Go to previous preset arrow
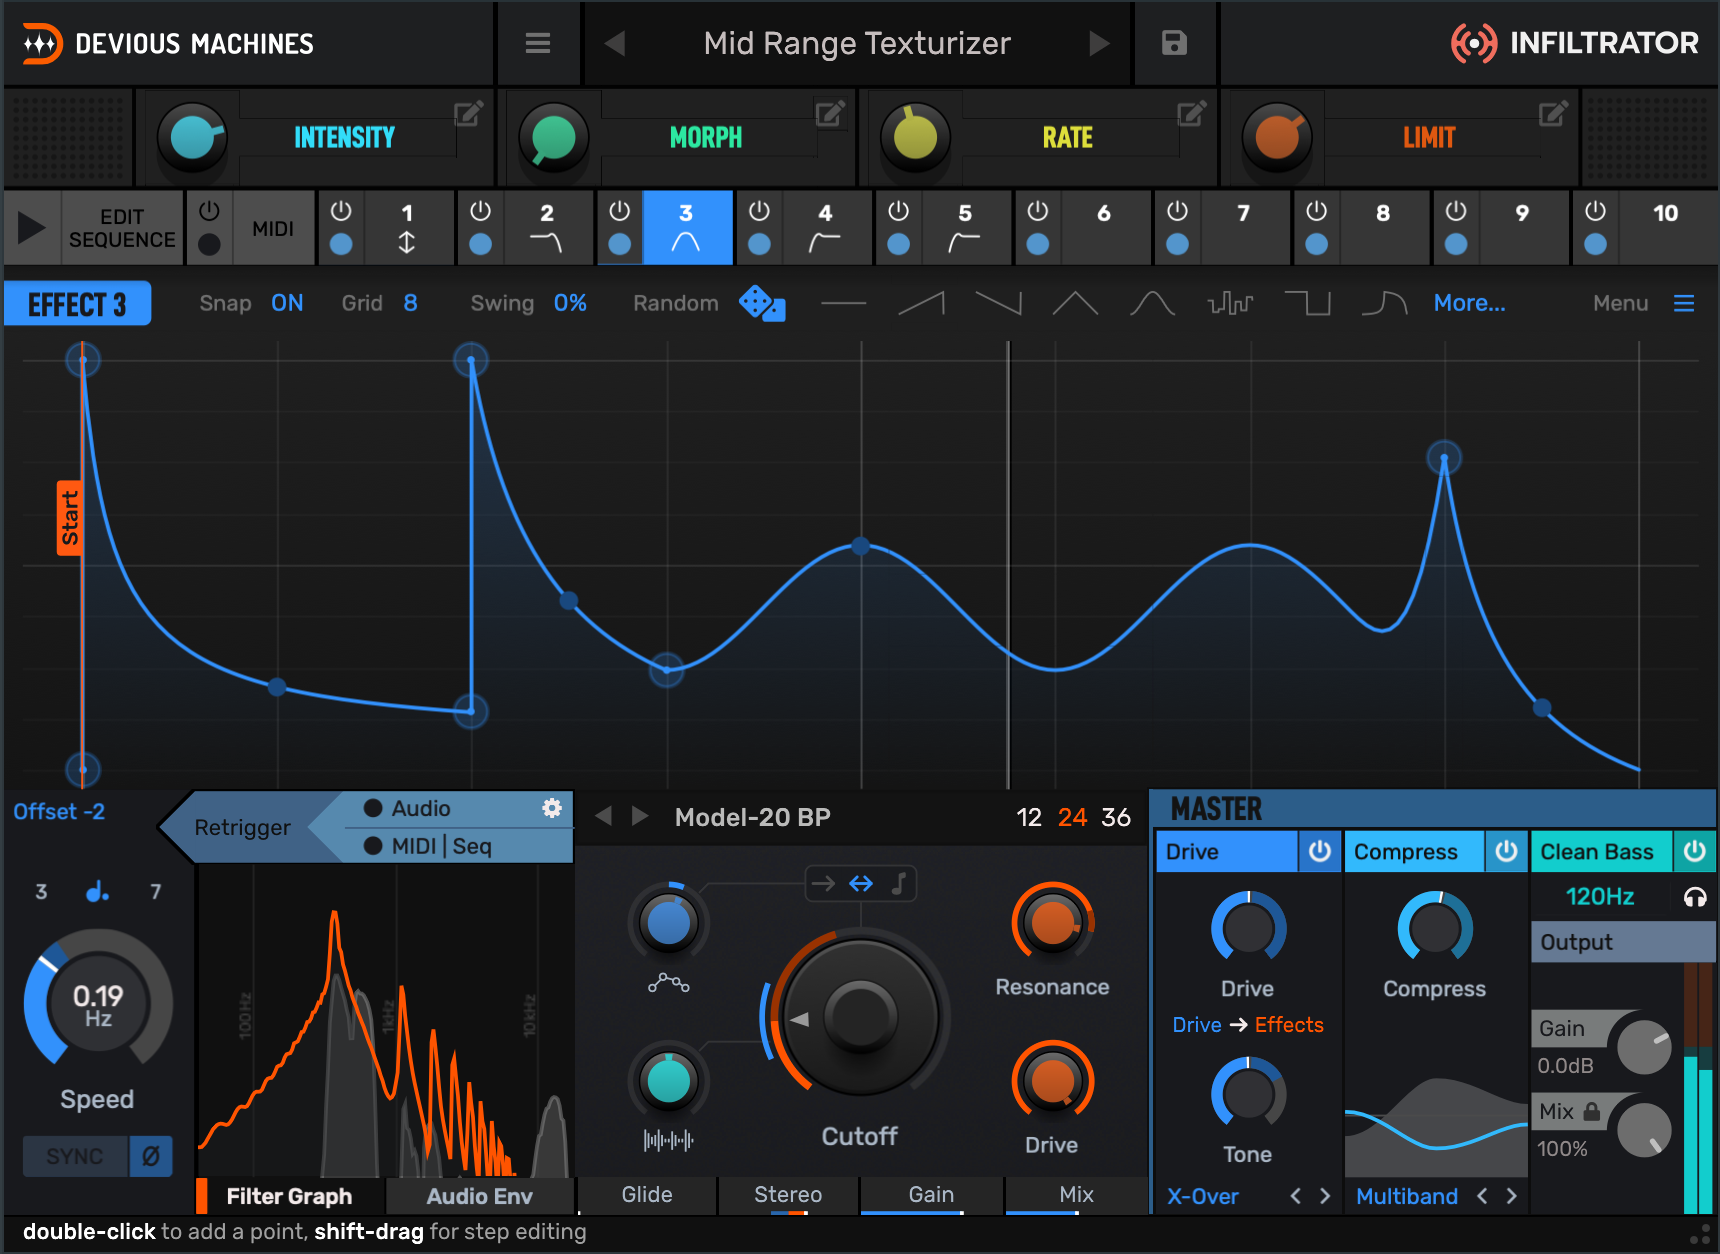 coord(615,43)
